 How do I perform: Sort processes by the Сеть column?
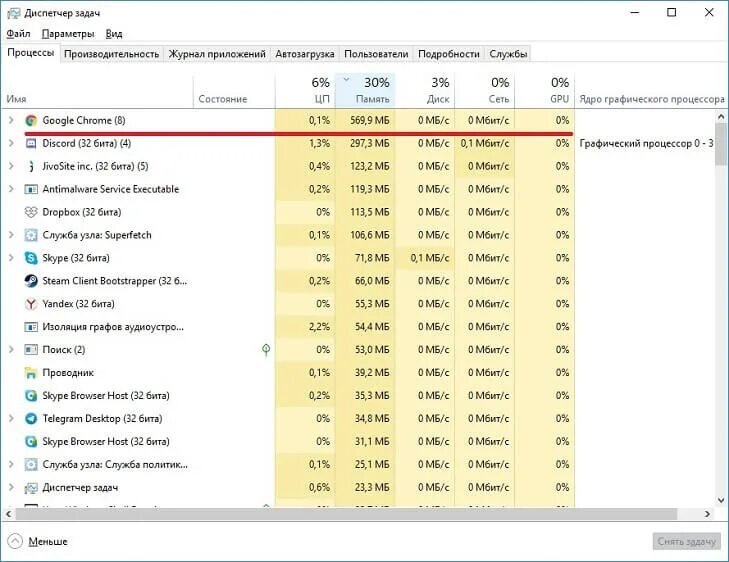[484, 90]
